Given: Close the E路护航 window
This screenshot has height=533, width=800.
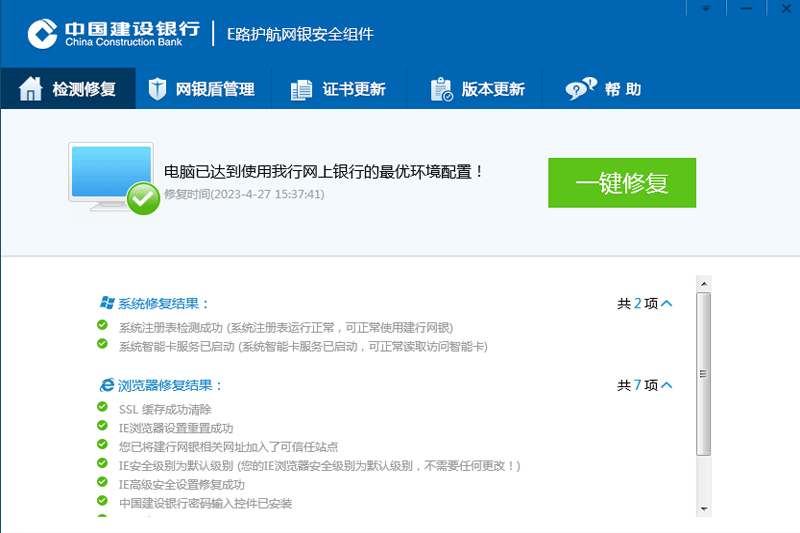Looking at the screenshot, I should tap(784, 9).
